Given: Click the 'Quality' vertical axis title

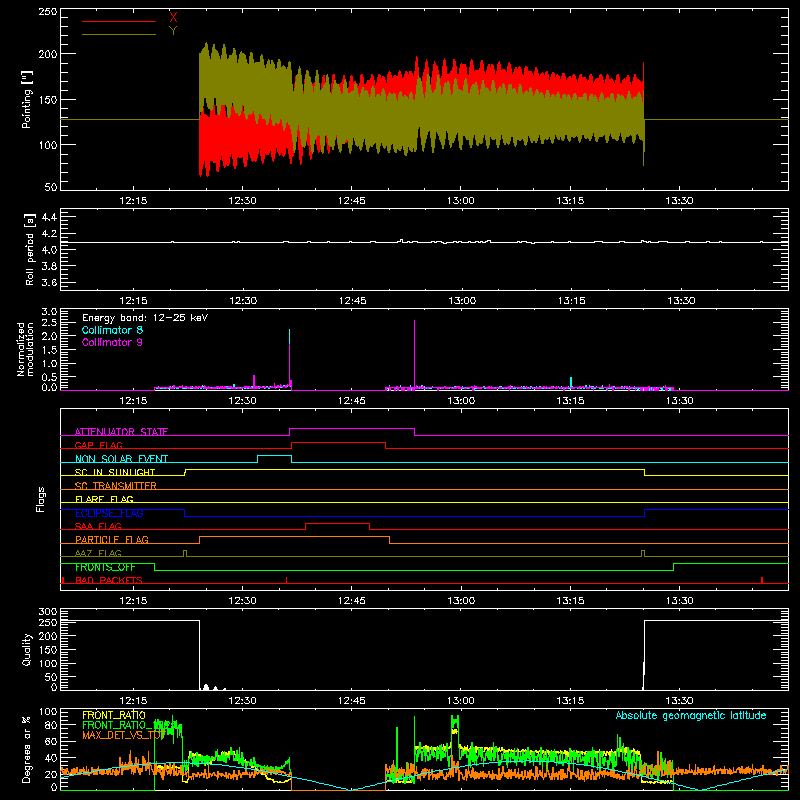Looking at the screenshot, I should (x=27, y=649).
